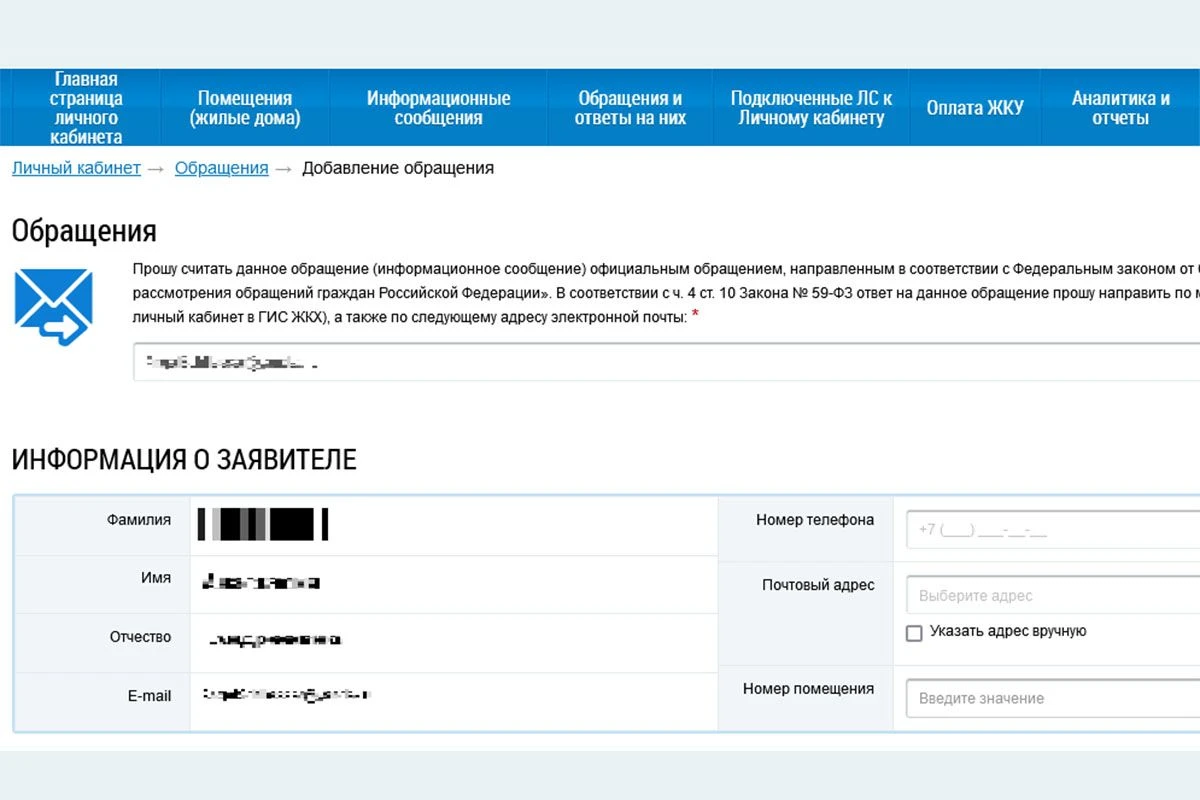
Task: Open Оплата ЖКУ menu item
Action: [975, 108]
